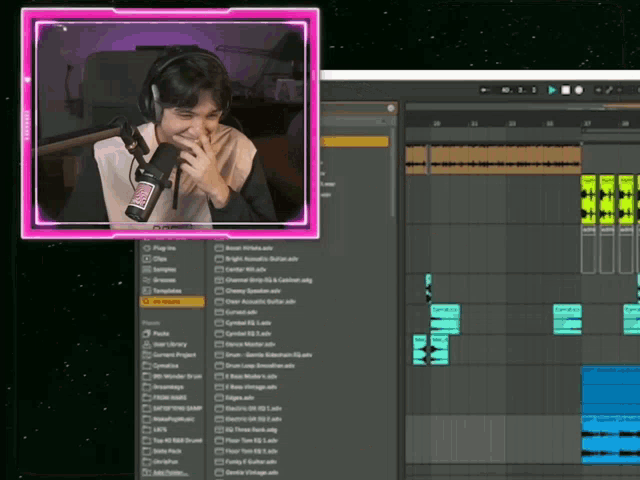Open the Plug-ins browser category
640x480 pixels.
159,248
